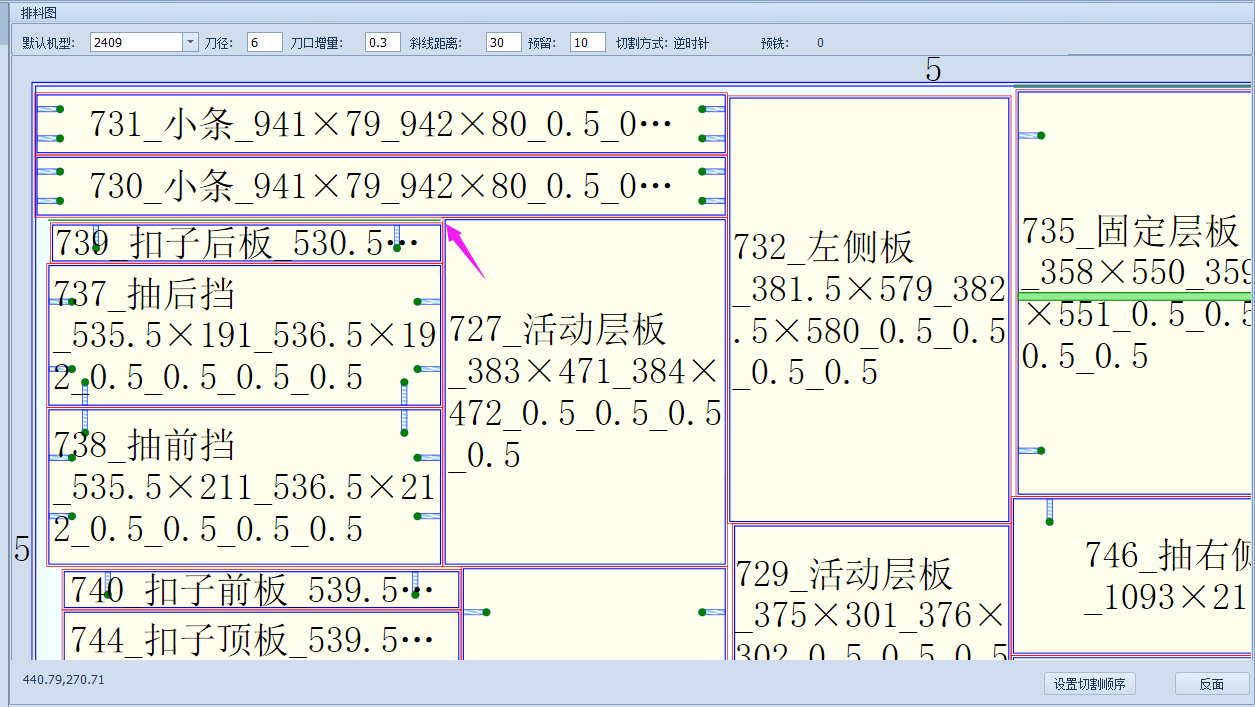Open the 默认机型 dropdown arrow
The height and width of the screenshot is (707, 1255).
coord(190,42)
